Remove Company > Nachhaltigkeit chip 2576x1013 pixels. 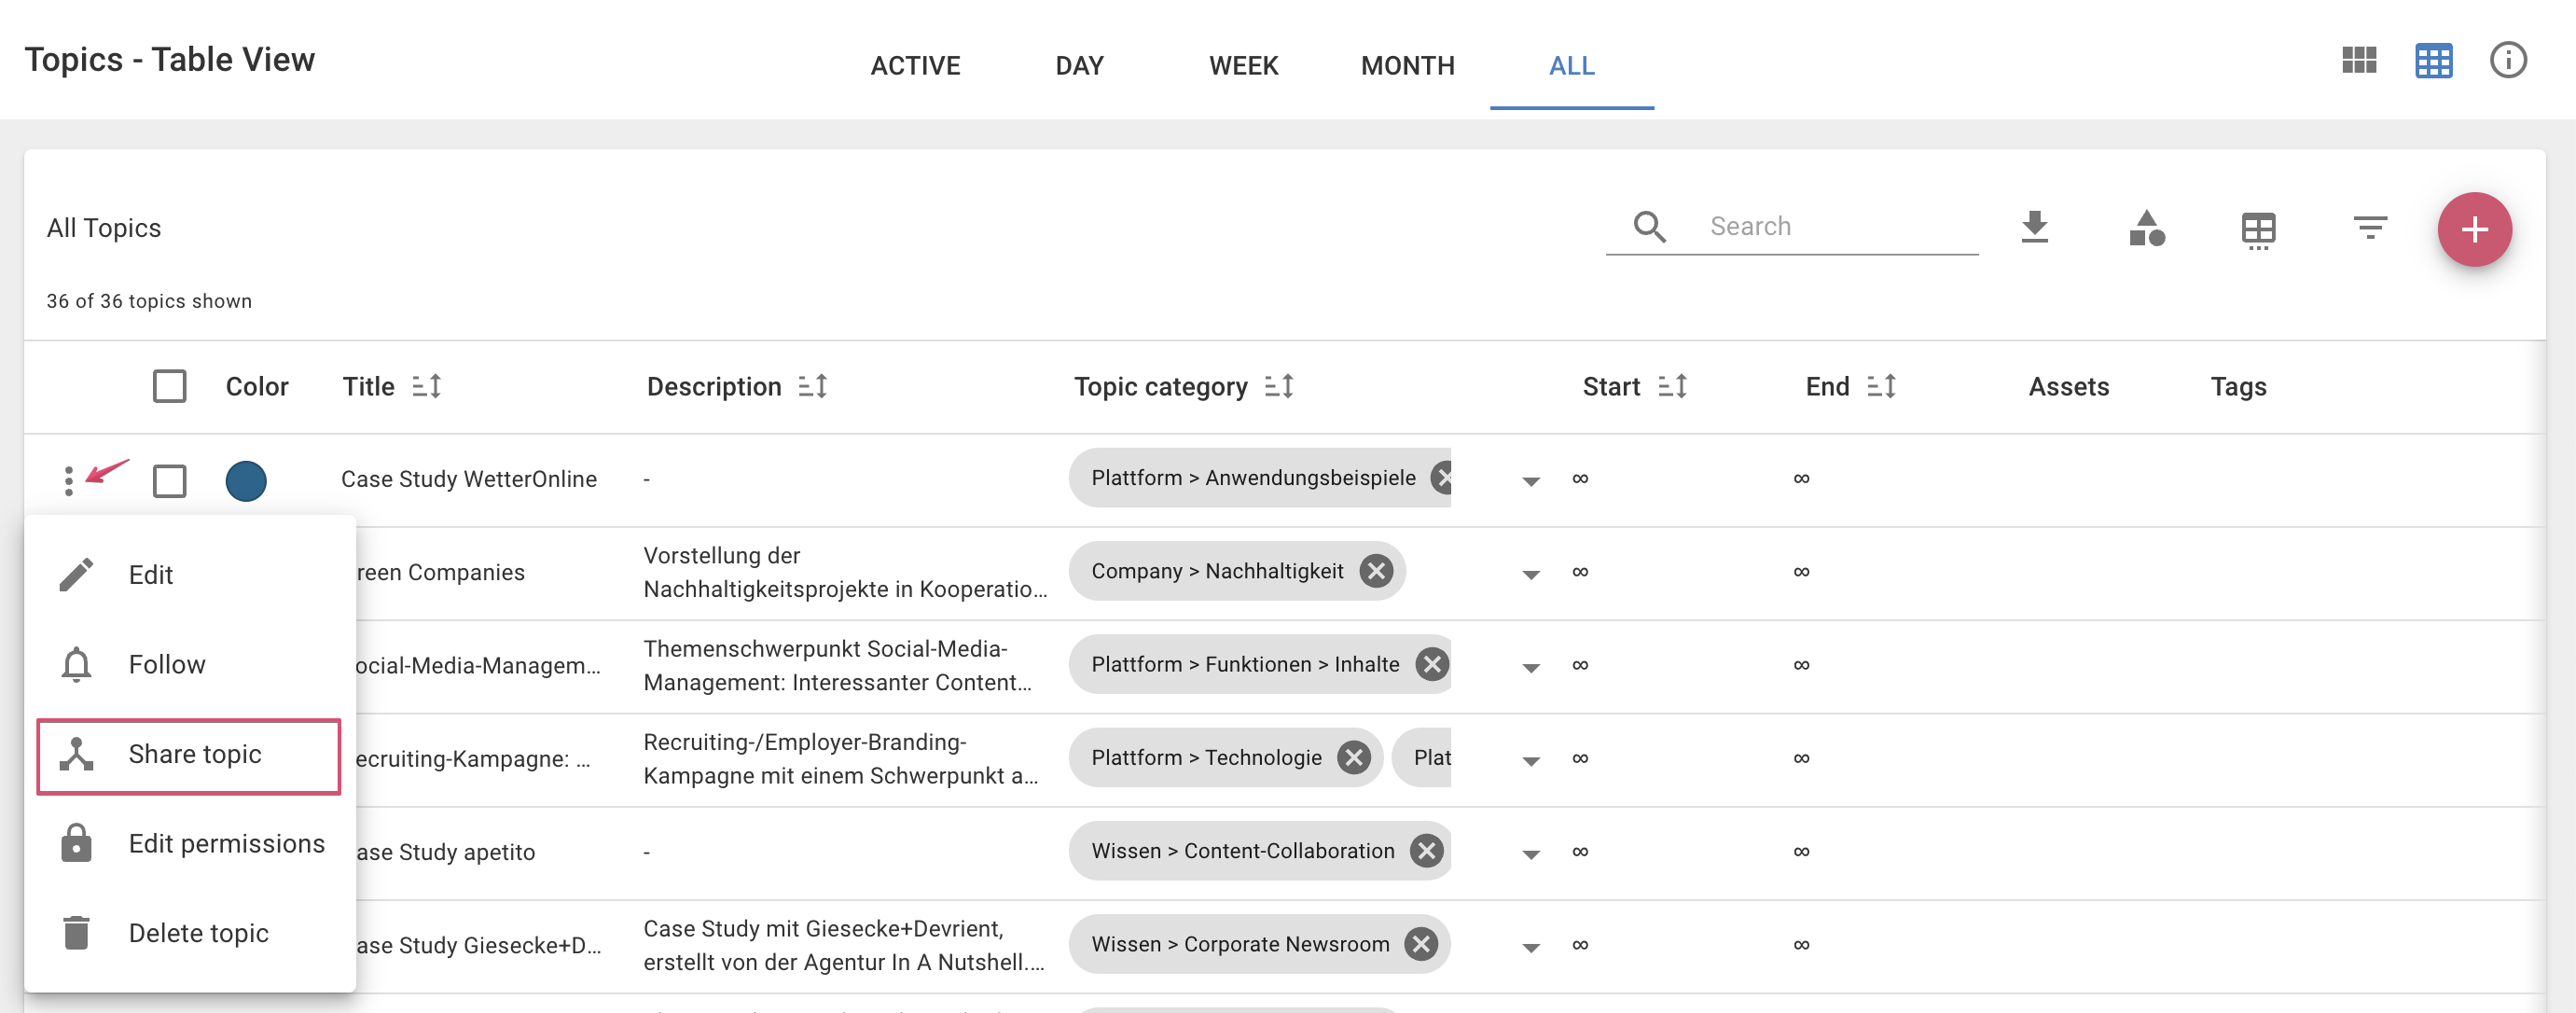(1376, 571)
